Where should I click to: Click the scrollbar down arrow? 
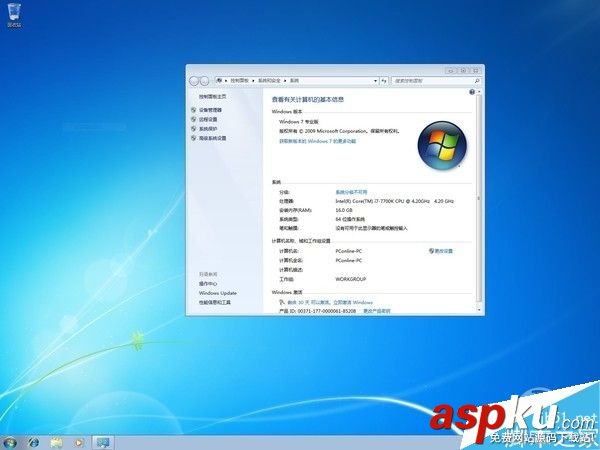479,310
